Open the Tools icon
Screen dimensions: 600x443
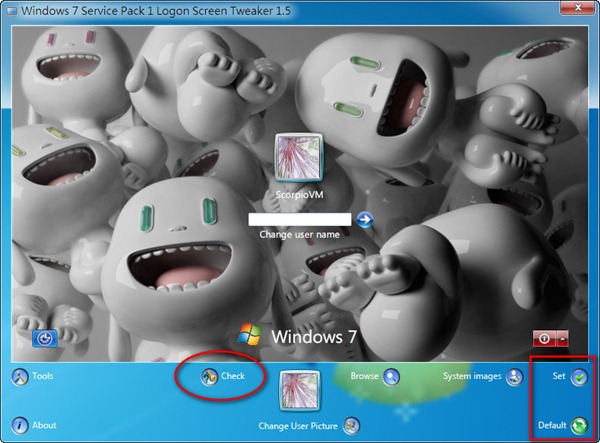[x=19, y=377]
